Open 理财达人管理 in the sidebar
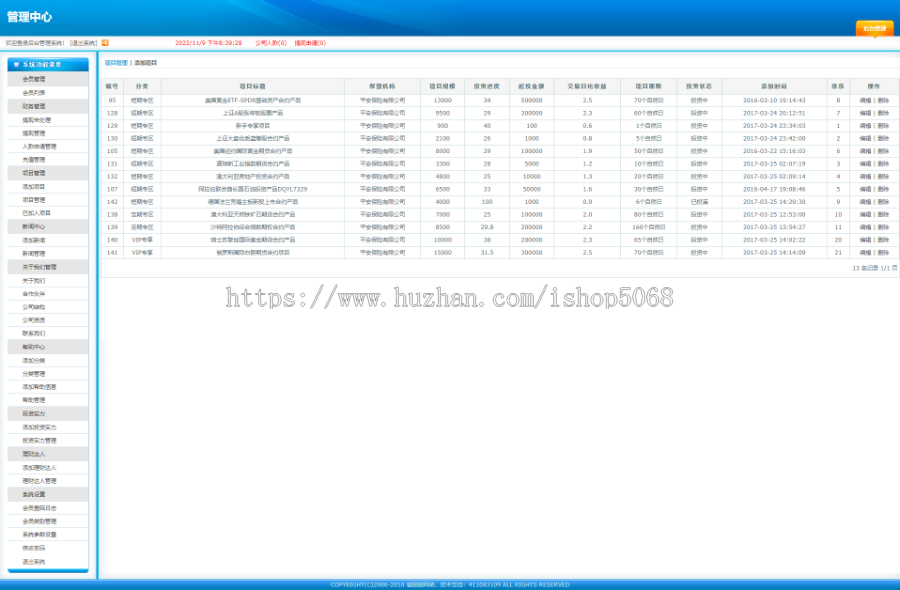 (x=40, y=481)
